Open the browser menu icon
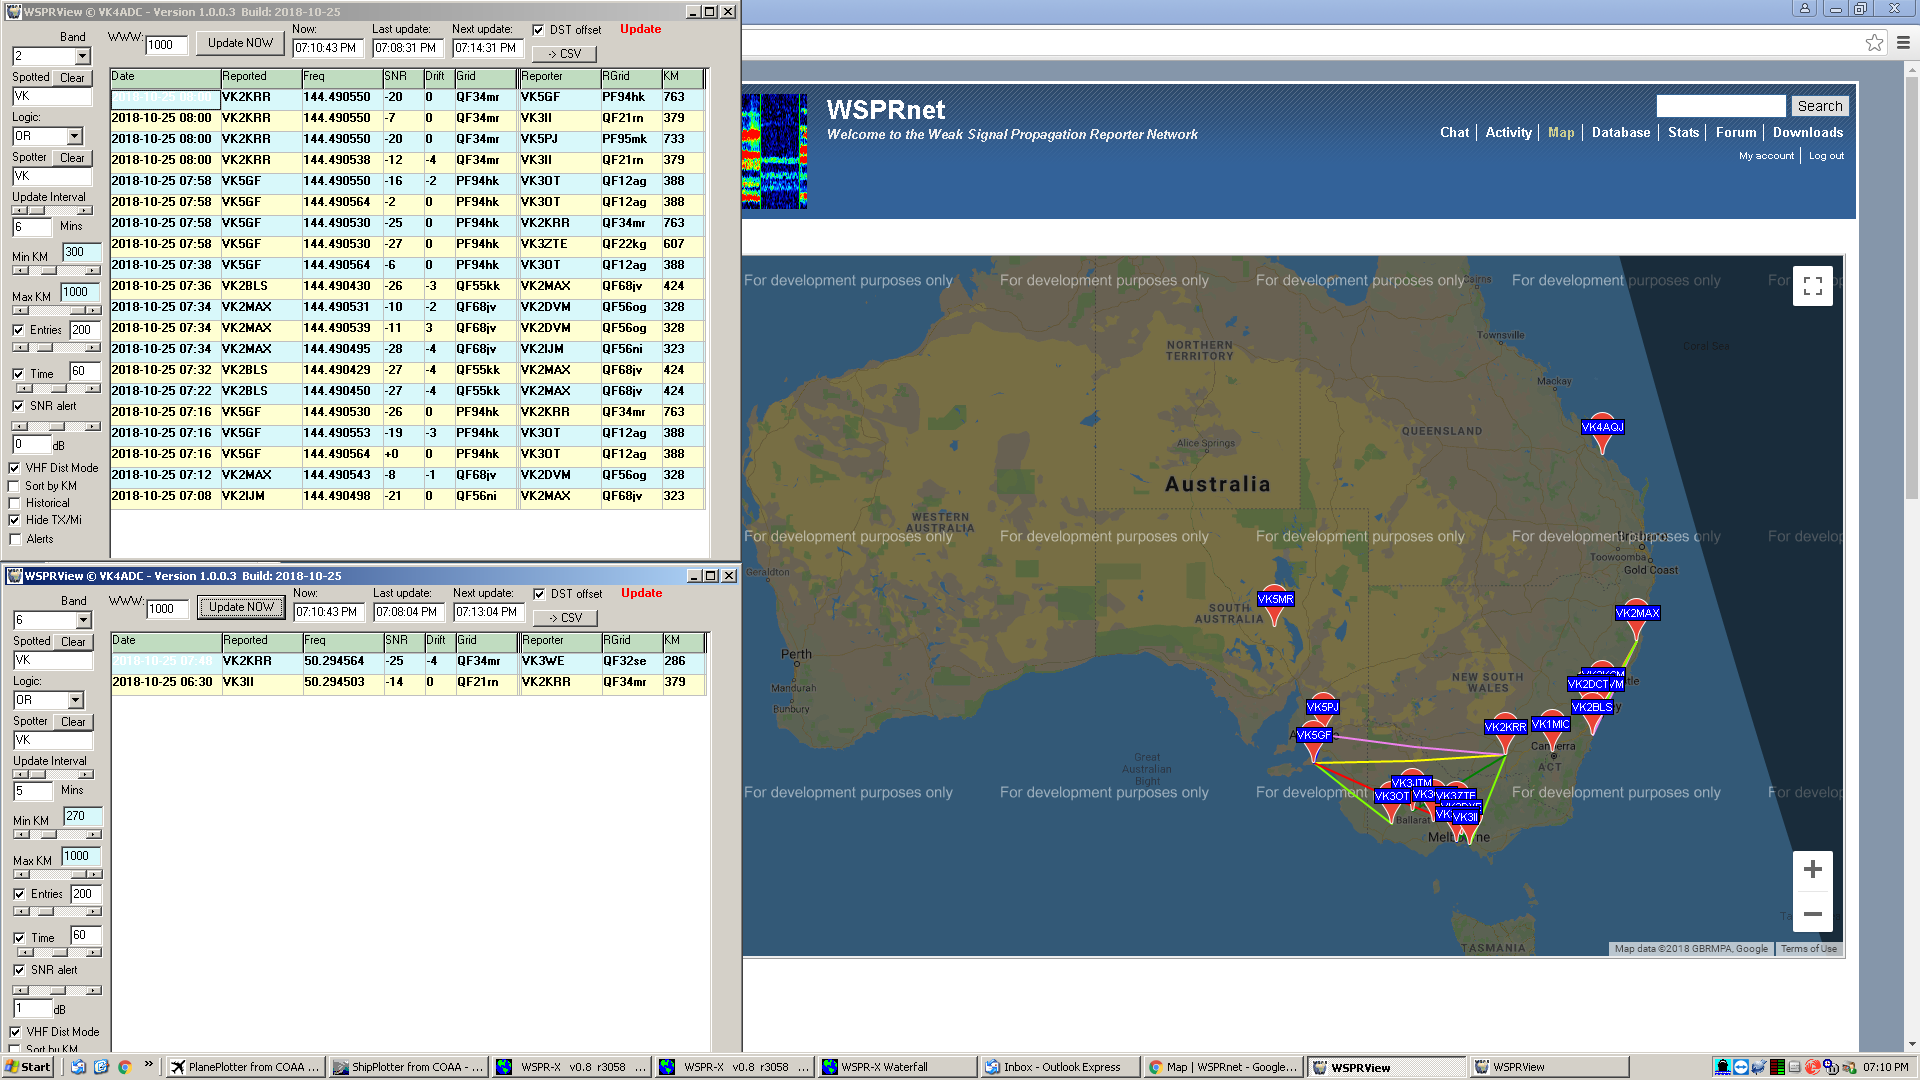Image resolution: width=1920 pixels, height=1080 pixels. tap(1903, 43)
